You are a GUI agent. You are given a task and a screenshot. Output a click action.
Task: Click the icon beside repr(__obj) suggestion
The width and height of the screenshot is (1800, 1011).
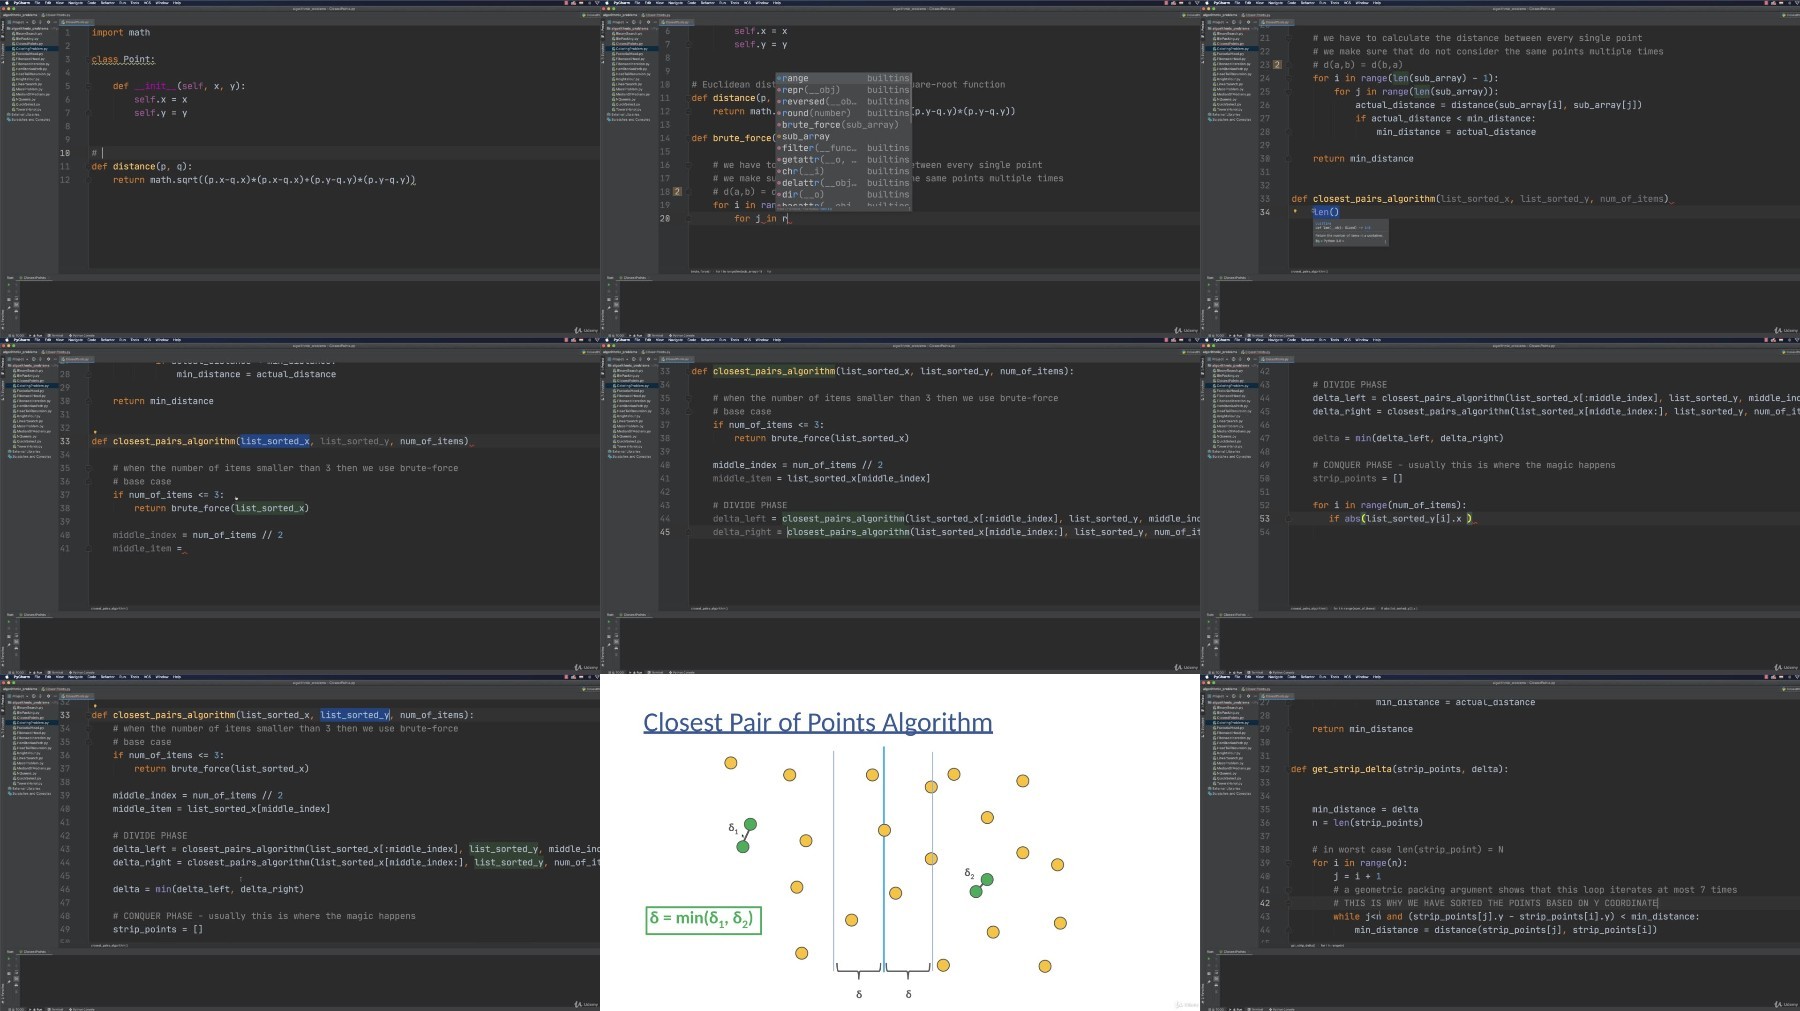[x=779, y=90]
